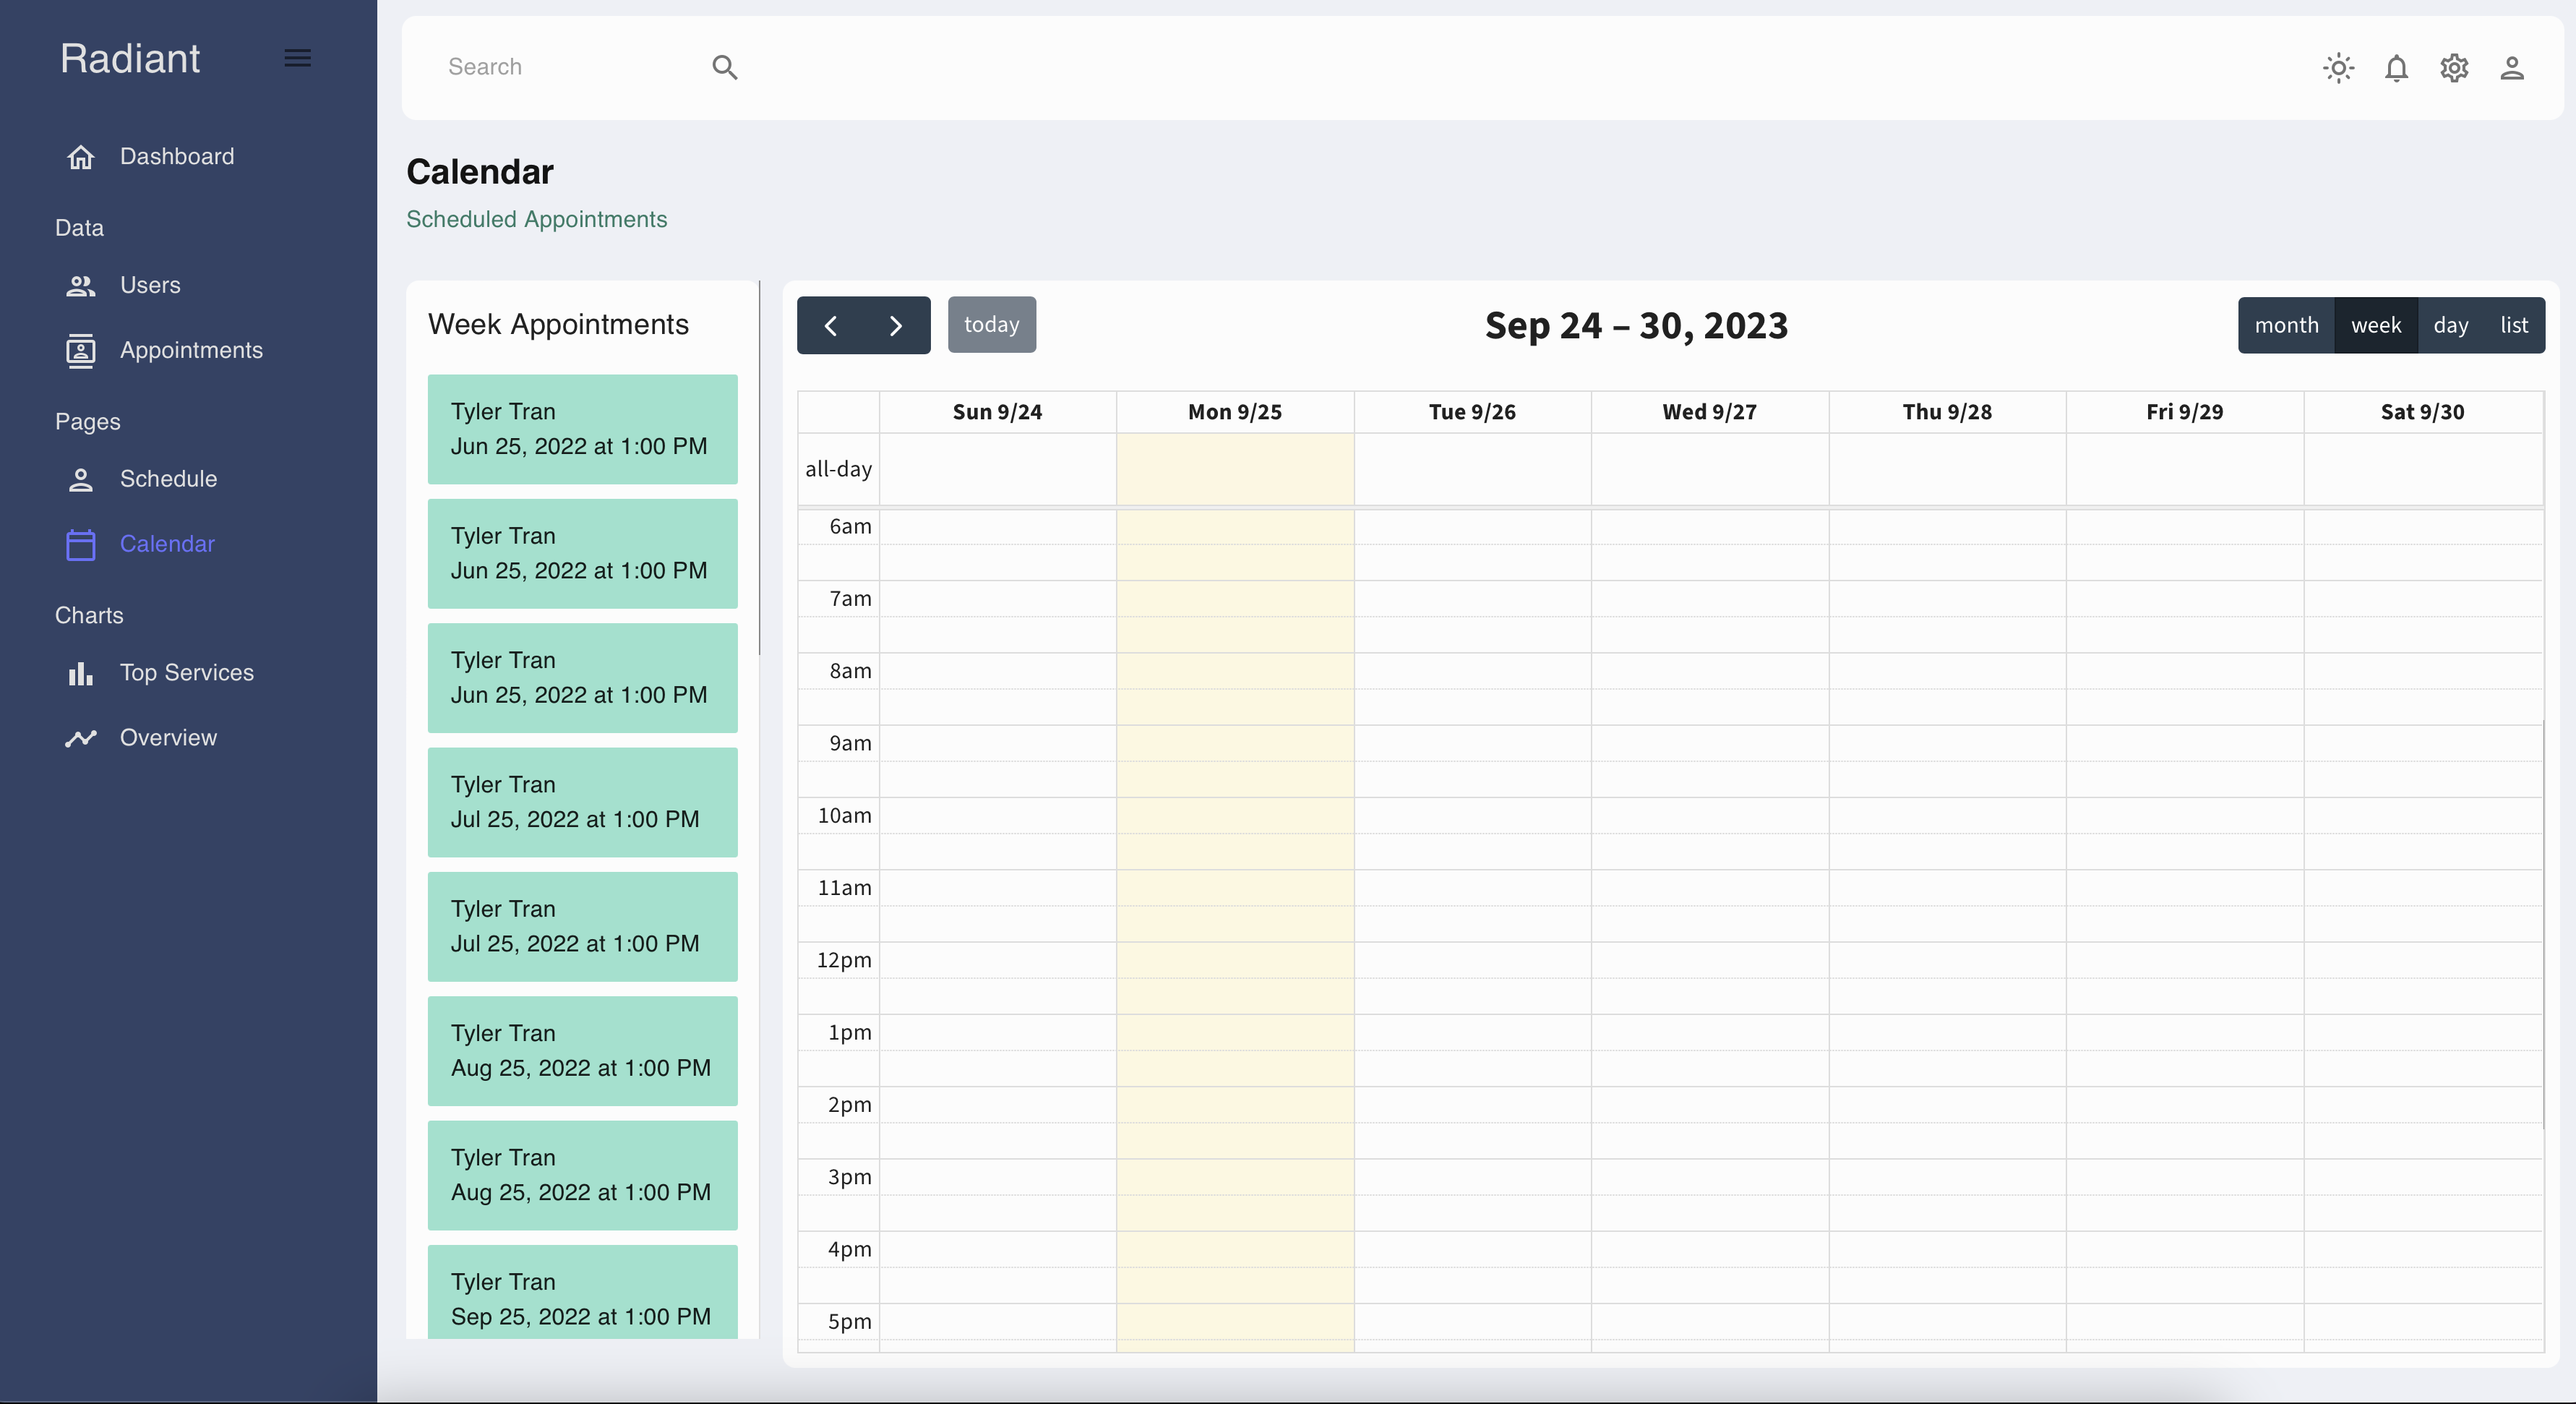The height and width of the screenshot is (1404, 2576).
Task: Open Appointments page from sidebar
Action: tap(191, 351)
